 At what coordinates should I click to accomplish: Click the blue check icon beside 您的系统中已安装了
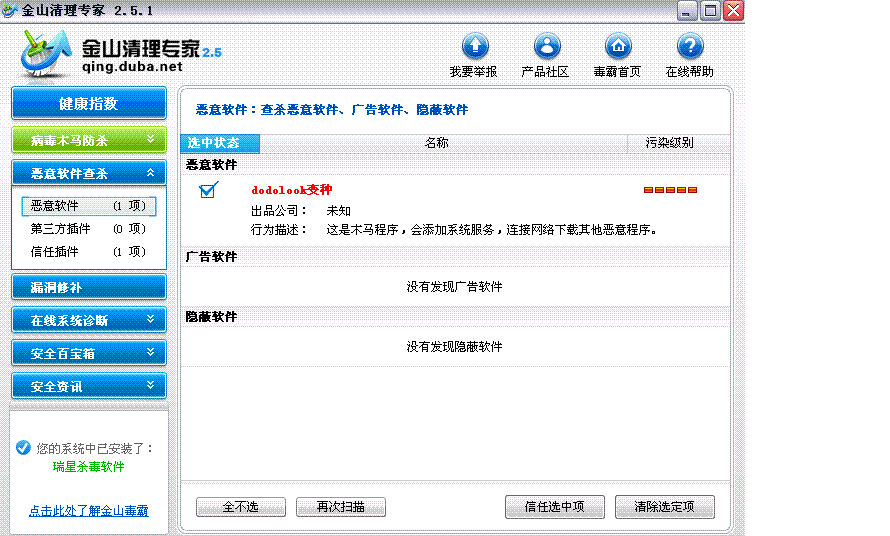(x=23, y=448)
